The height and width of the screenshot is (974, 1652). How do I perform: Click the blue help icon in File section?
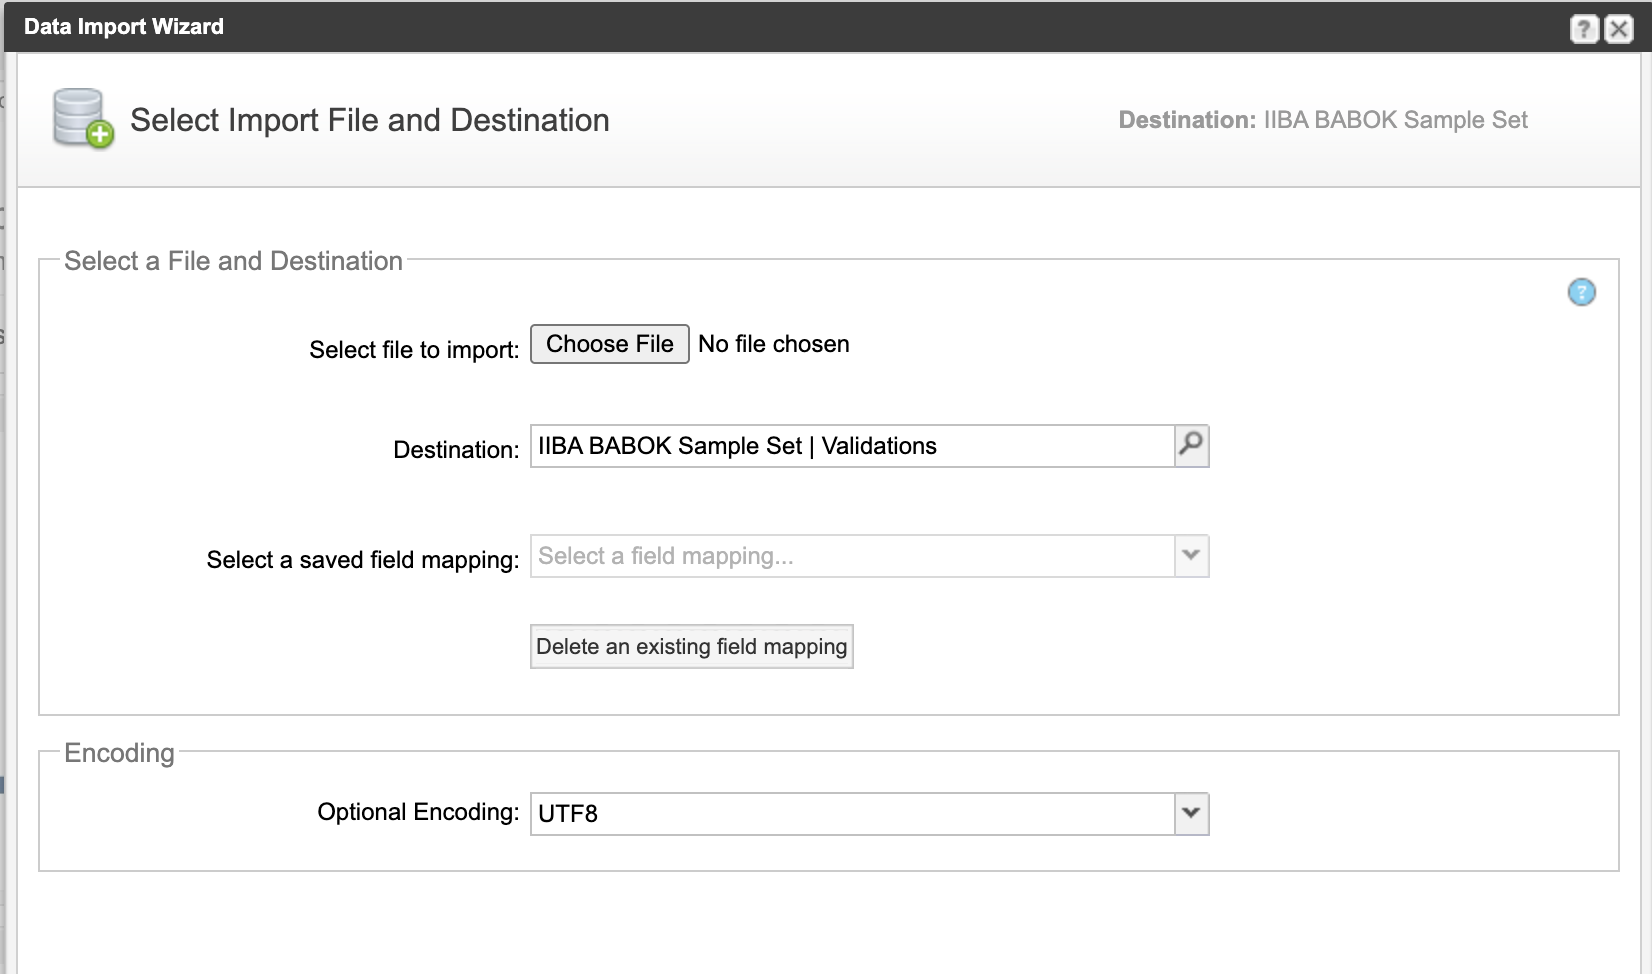(1581, 292)
